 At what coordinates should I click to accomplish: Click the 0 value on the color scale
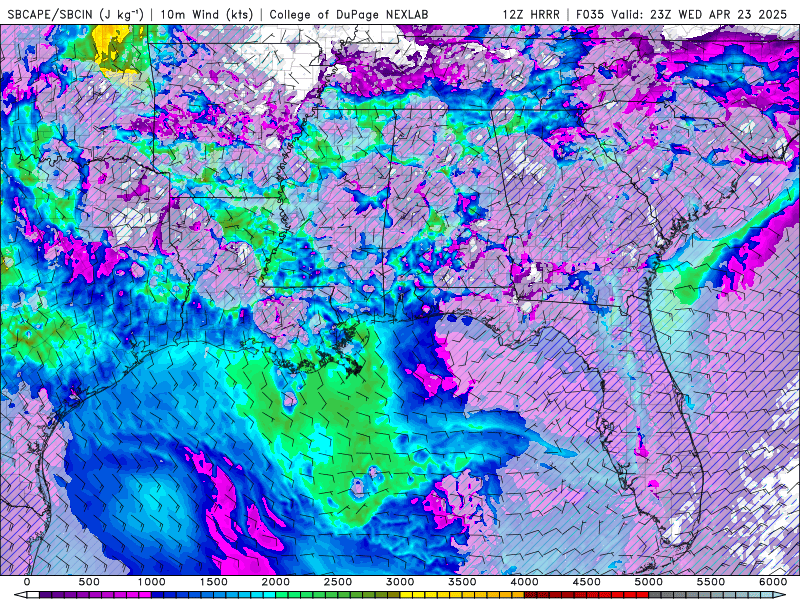click(x=27, y=582)
